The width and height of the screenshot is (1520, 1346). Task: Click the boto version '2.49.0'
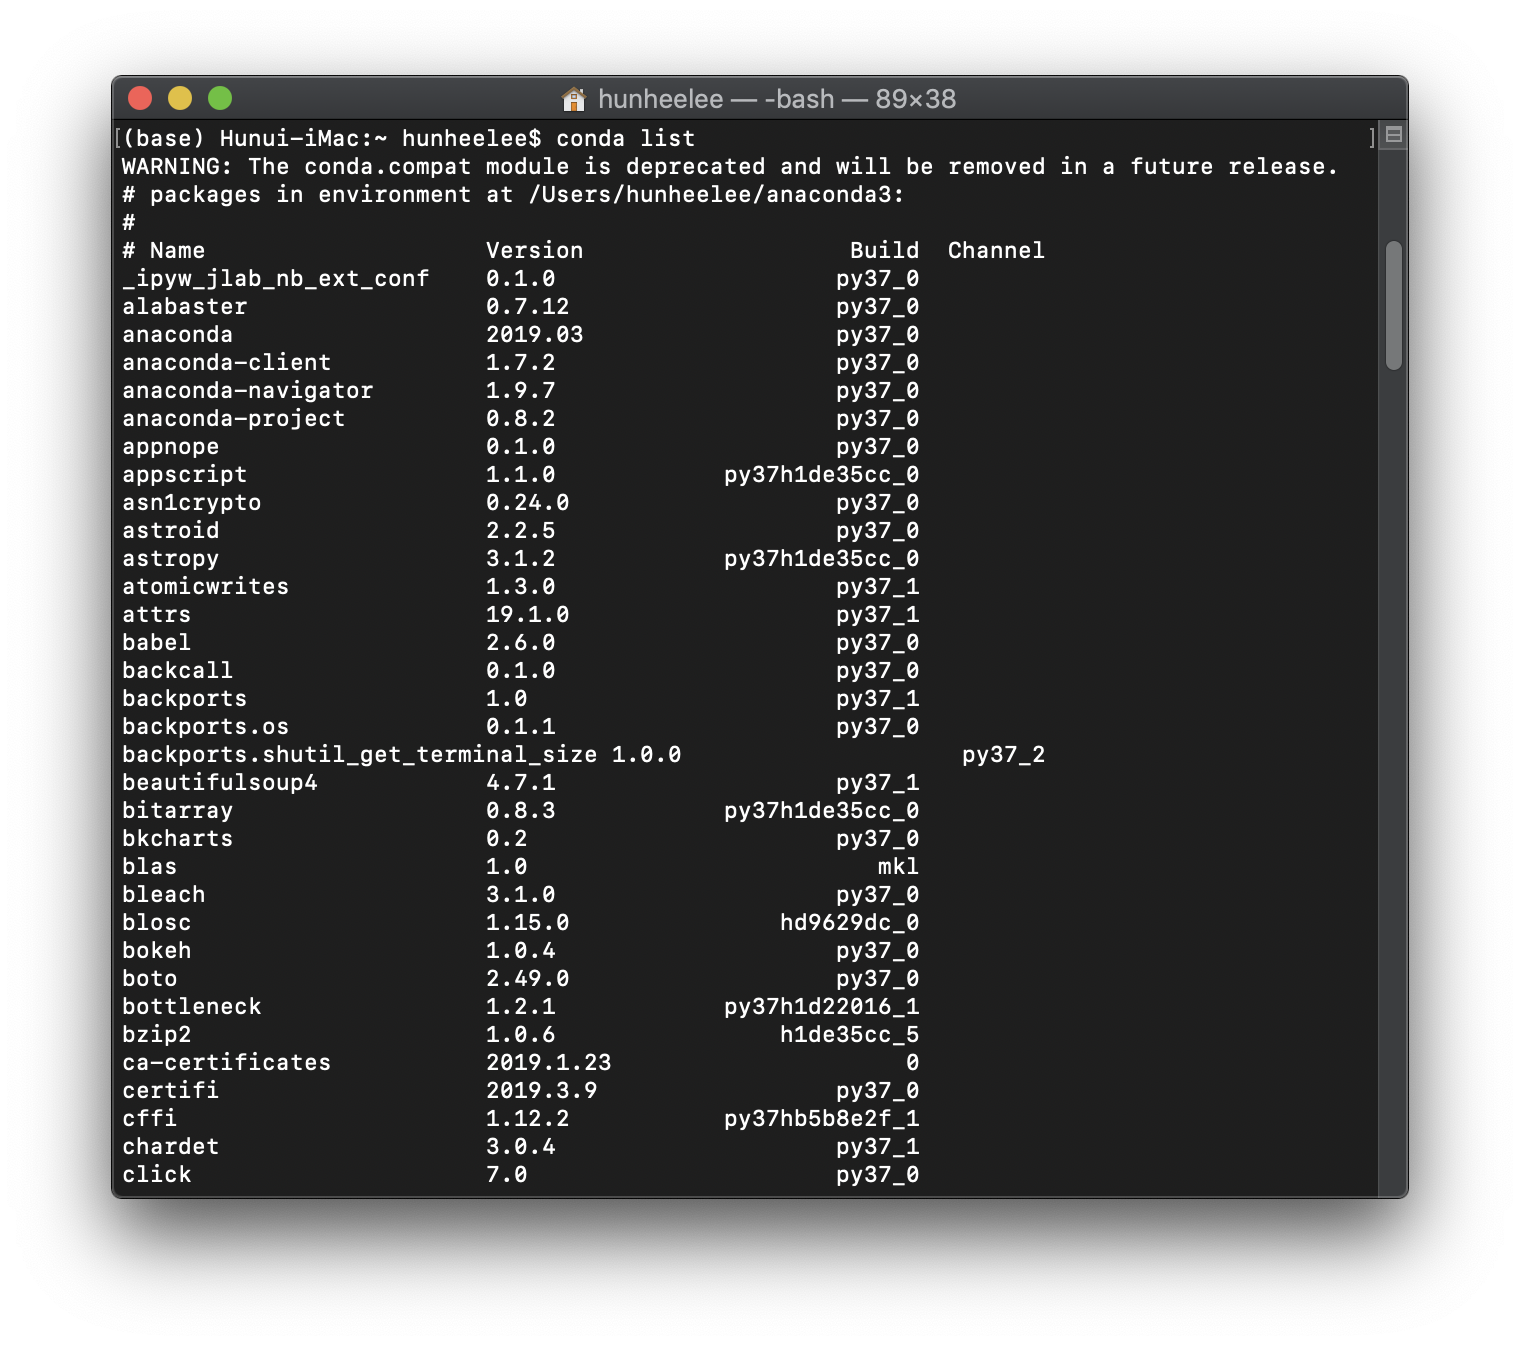tap(528, 978)
